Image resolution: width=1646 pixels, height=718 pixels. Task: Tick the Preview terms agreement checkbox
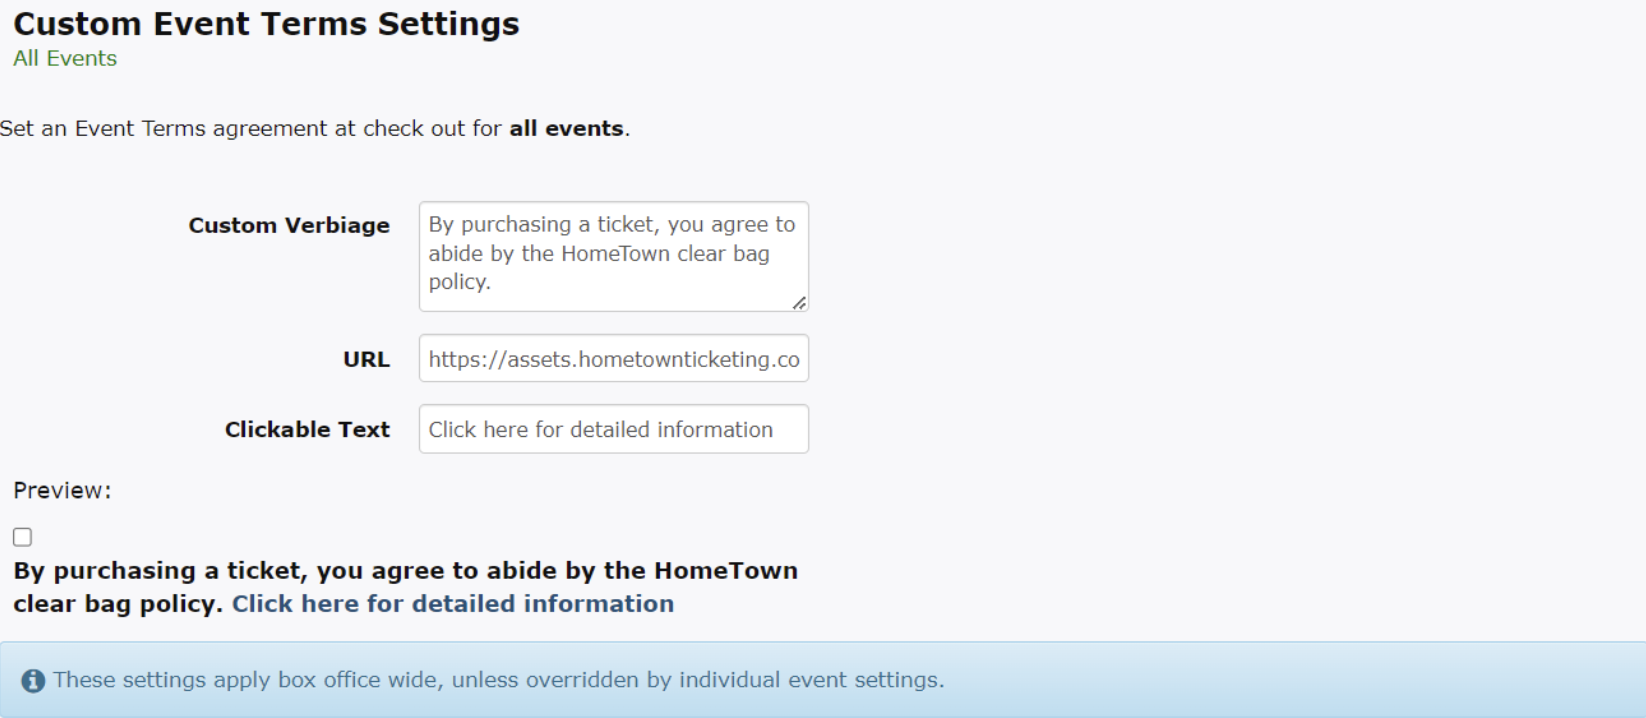coord(23,537)
